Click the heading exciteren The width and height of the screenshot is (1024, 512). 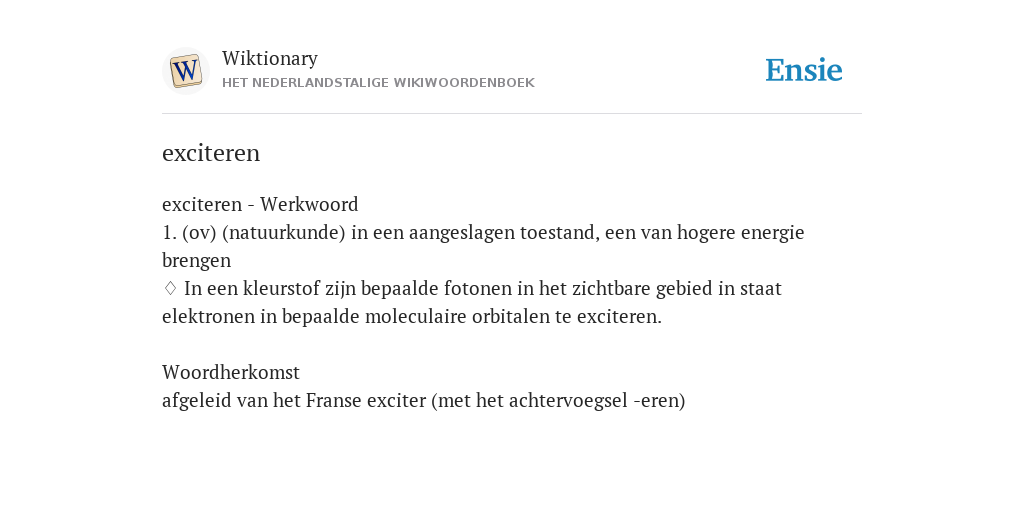[211, 153]
